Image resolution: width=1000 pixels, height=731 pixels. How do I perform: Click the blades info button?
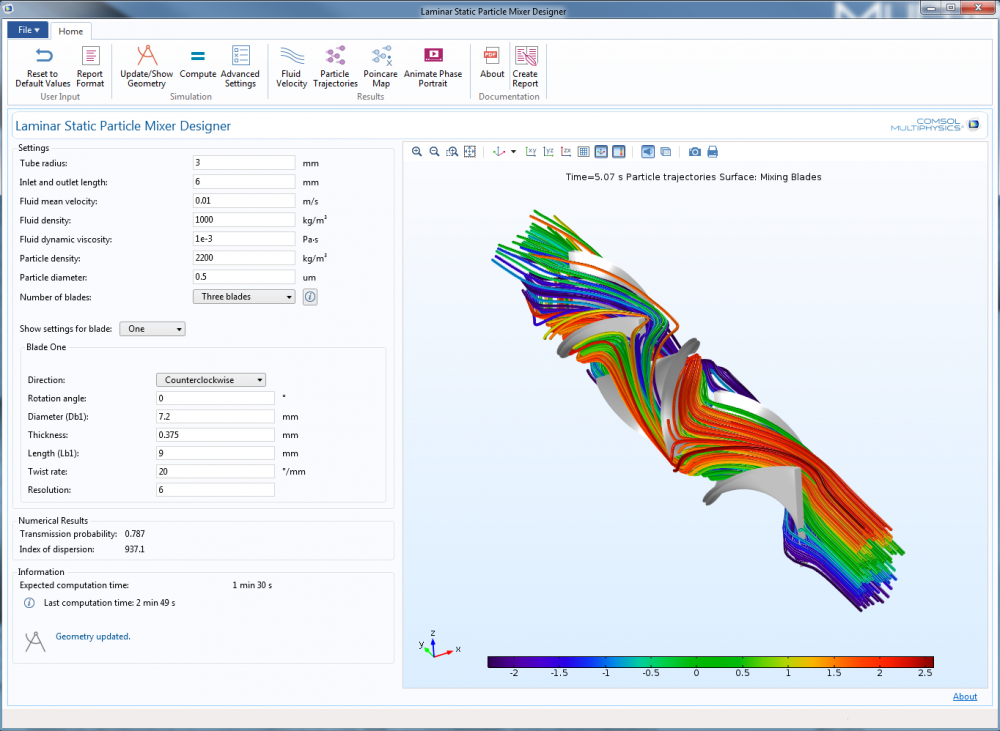(x=310, y=297)
